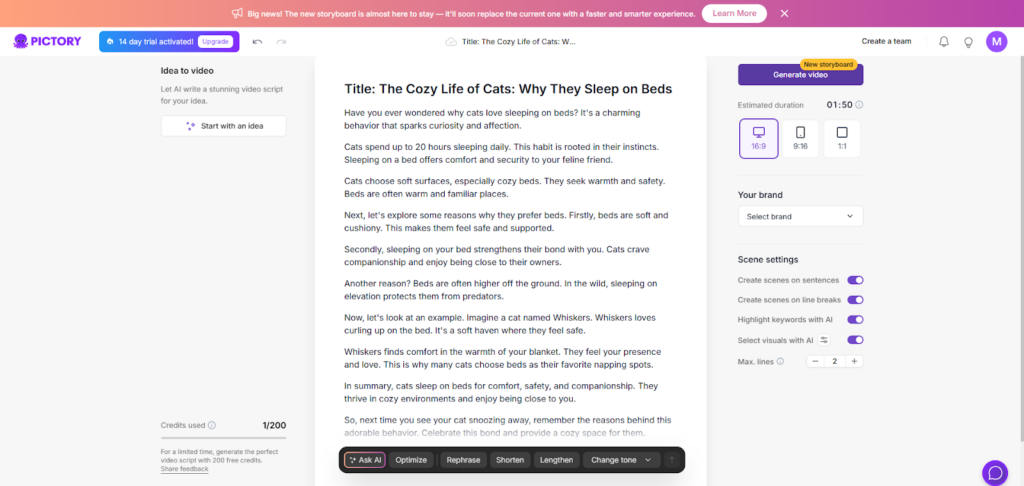Select the 9:16 portrait aspect ratio
The image size is (1024, 486).
pyautogui.click(x=800, y=138)
